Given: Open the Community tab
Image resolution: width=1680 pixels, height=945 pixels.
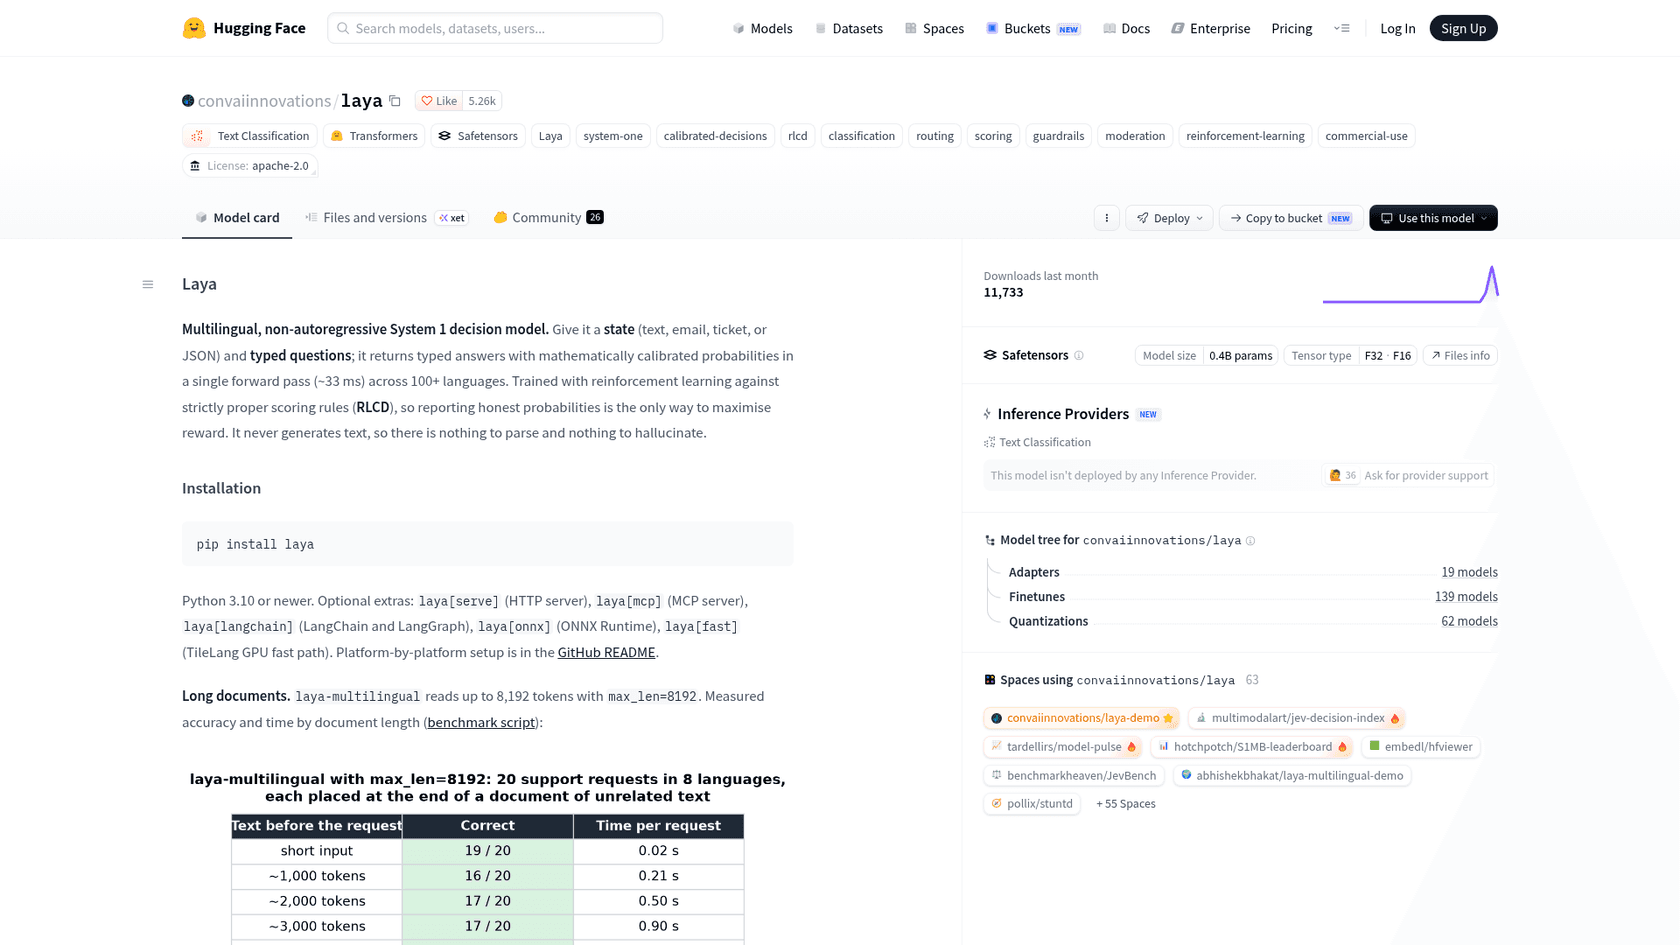Looking at the screenshot, I should tap(548, 218).
